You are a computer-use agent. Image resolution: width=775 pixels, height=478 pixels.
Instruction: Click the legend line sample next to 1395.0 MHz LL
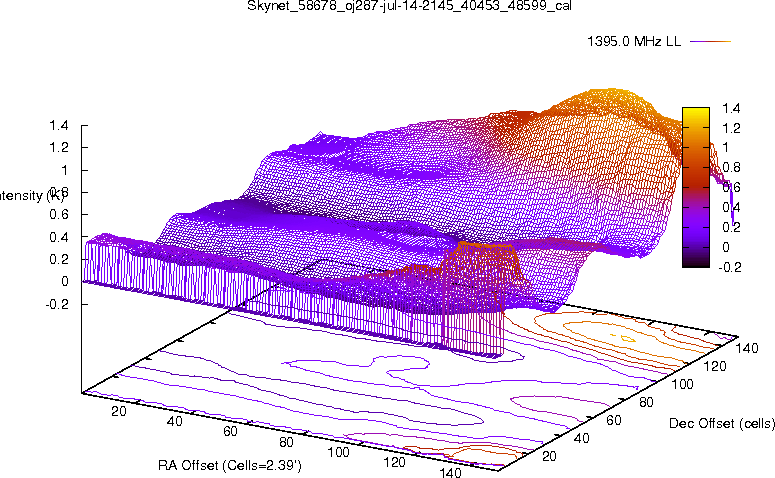click(710, 42)
